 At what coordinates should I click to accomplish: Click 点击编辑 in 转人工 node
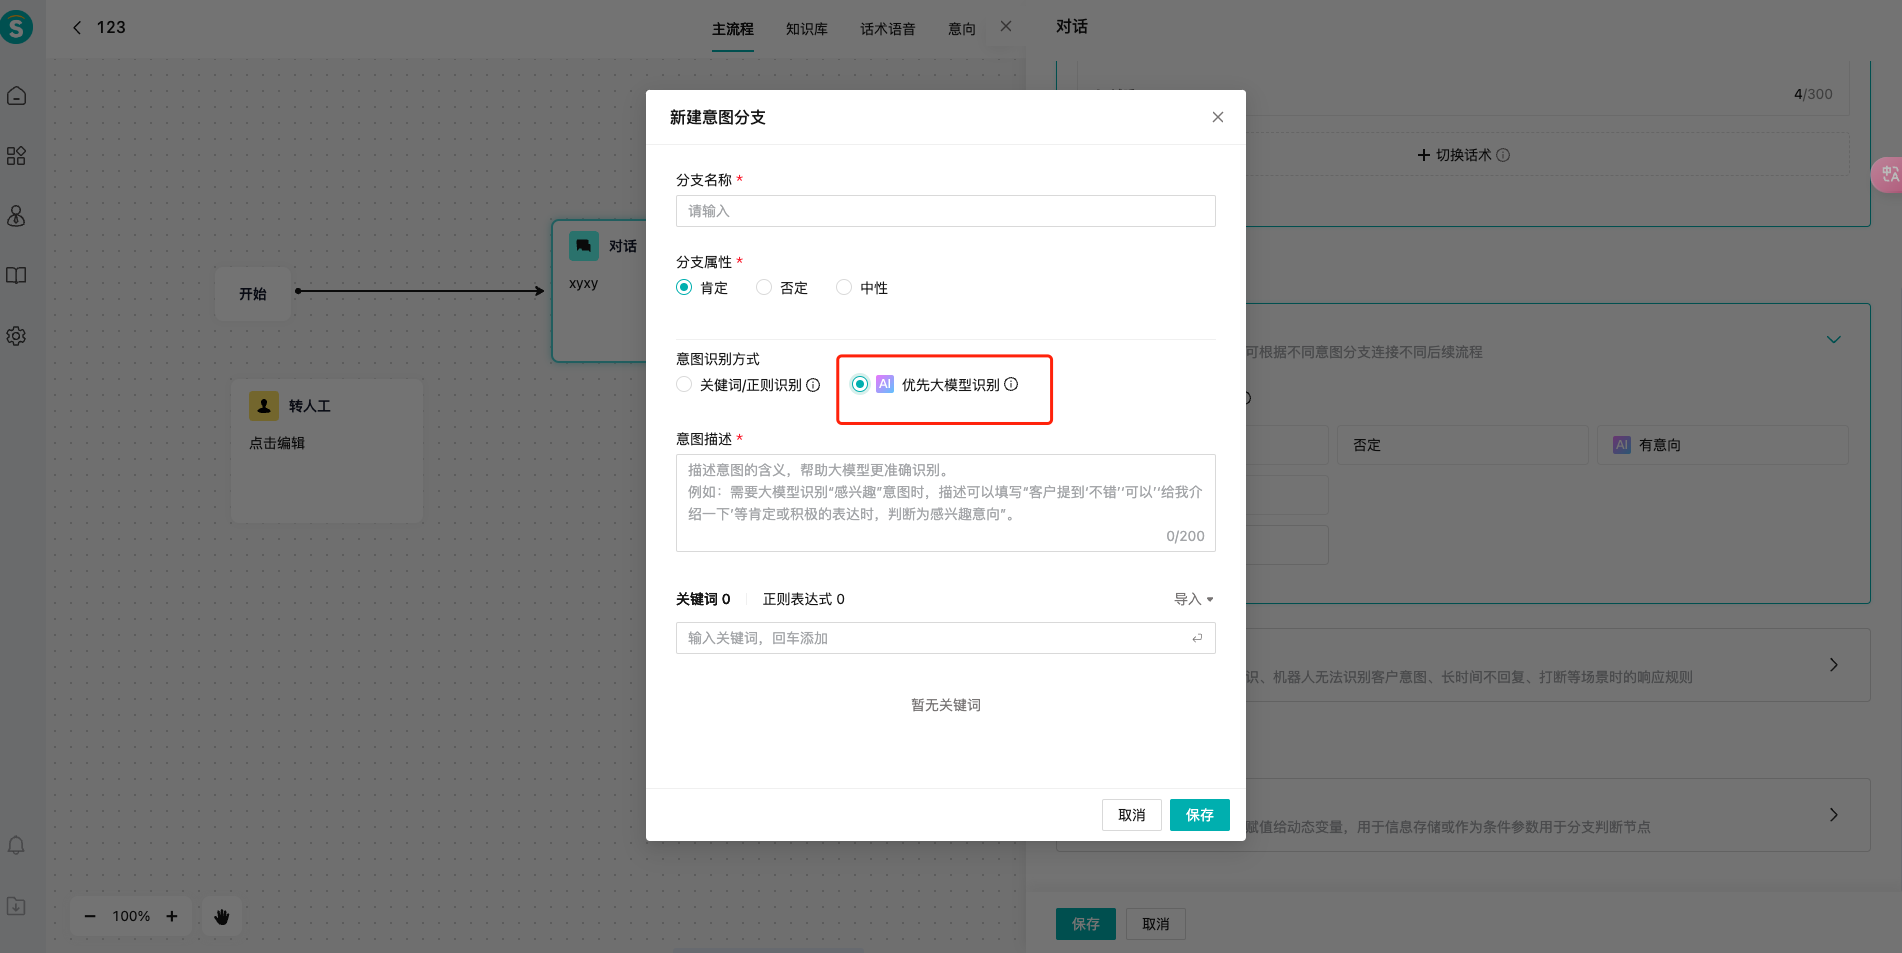(x=277, y=443)
